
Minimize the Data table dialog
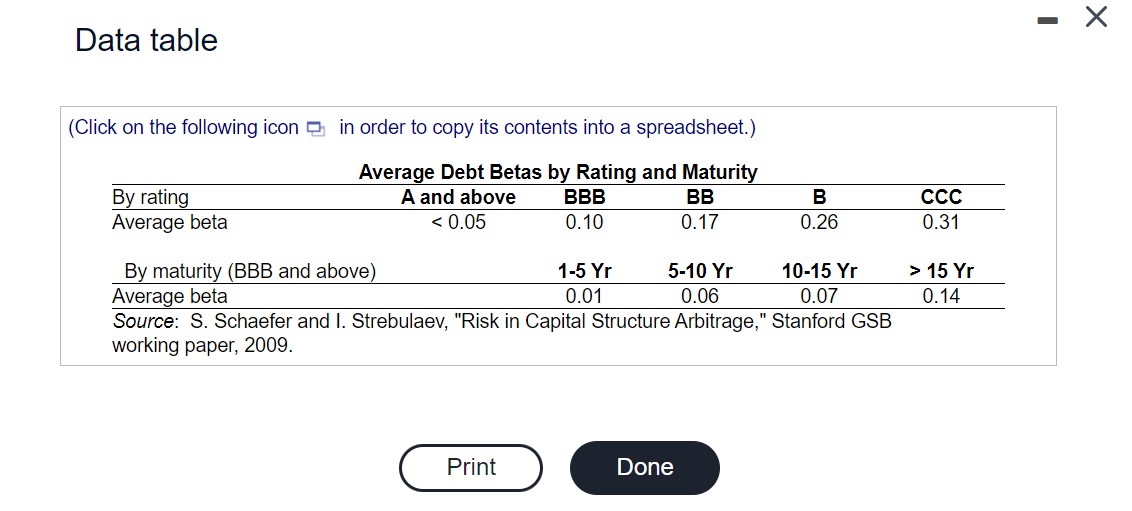point(1046,19)
